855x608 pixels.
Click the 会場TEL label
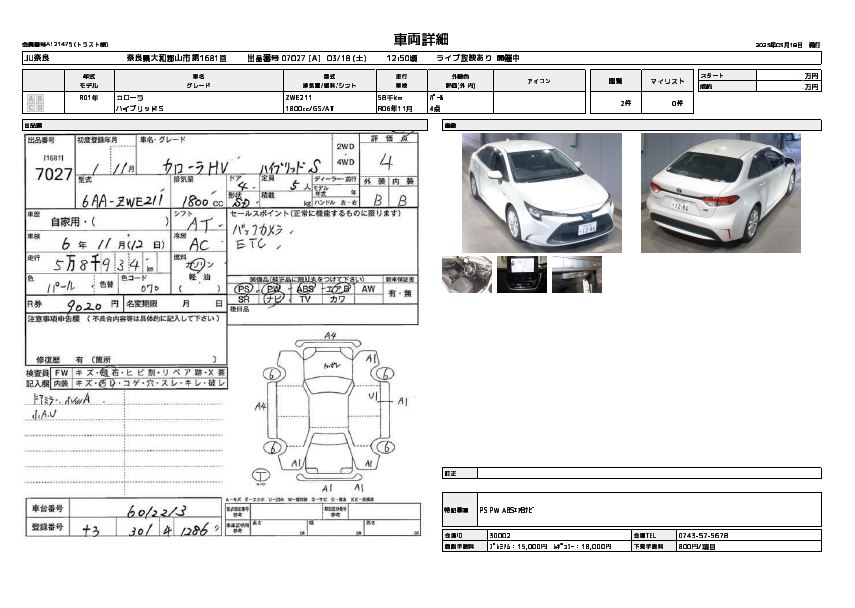click(x=645, y=535)
